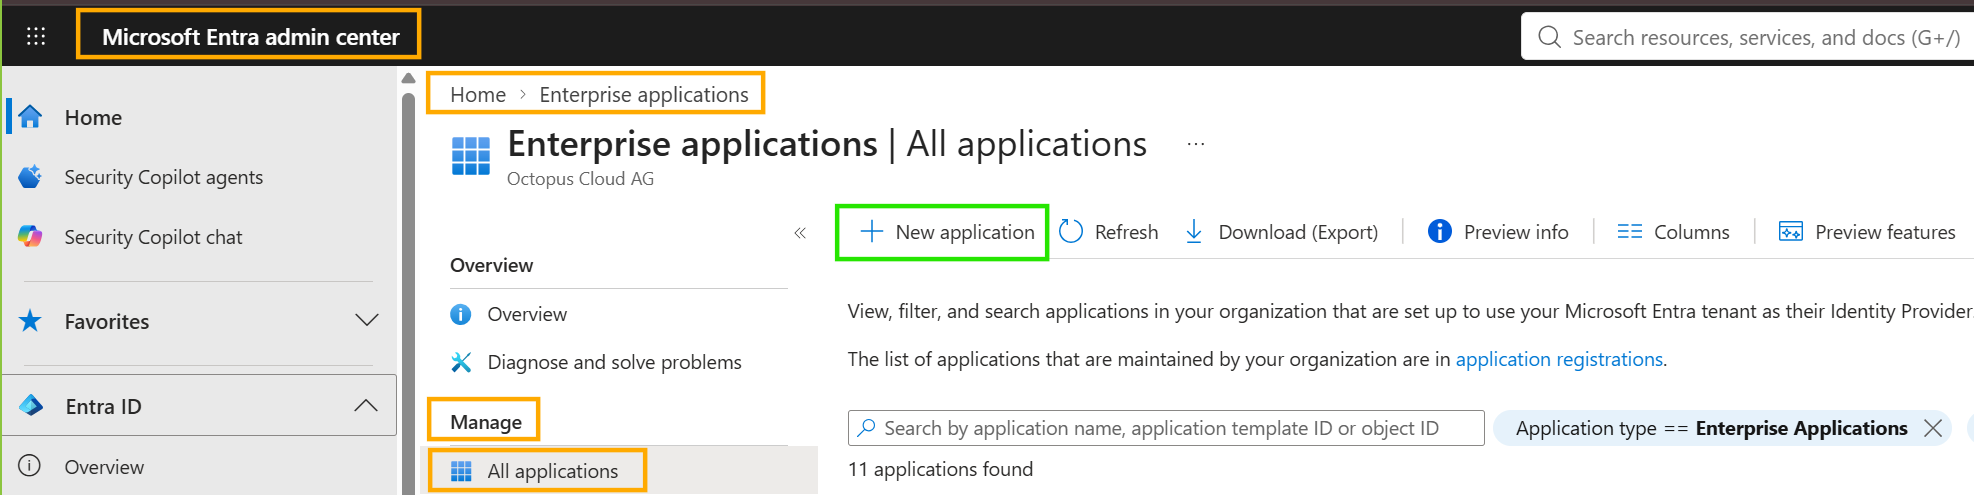
Task: Click the 'Manage' section heading
Action: coord(486,422)
